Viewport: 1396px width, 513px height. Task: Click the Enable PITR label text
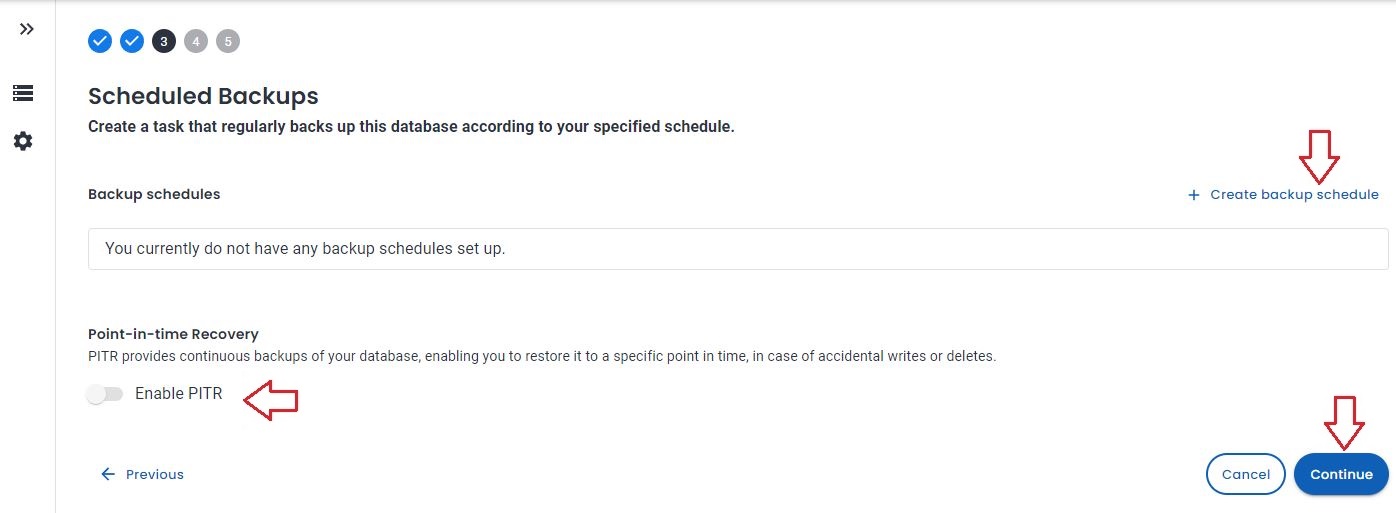[179, 394]
